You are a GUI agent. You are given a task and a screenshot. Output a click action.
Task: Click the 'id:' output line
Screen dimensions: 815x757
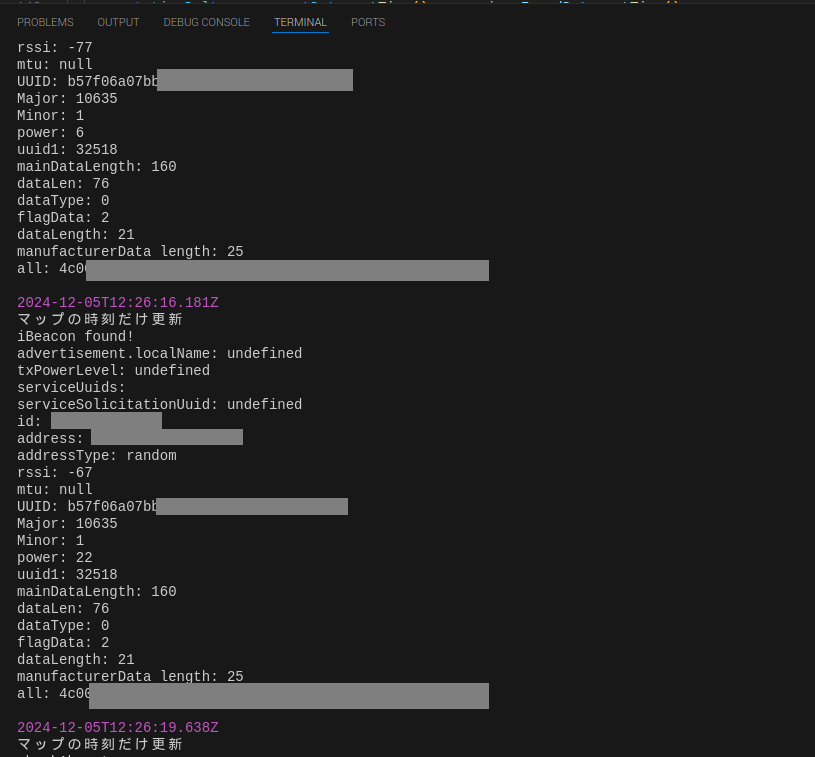[x=89, y=421]
